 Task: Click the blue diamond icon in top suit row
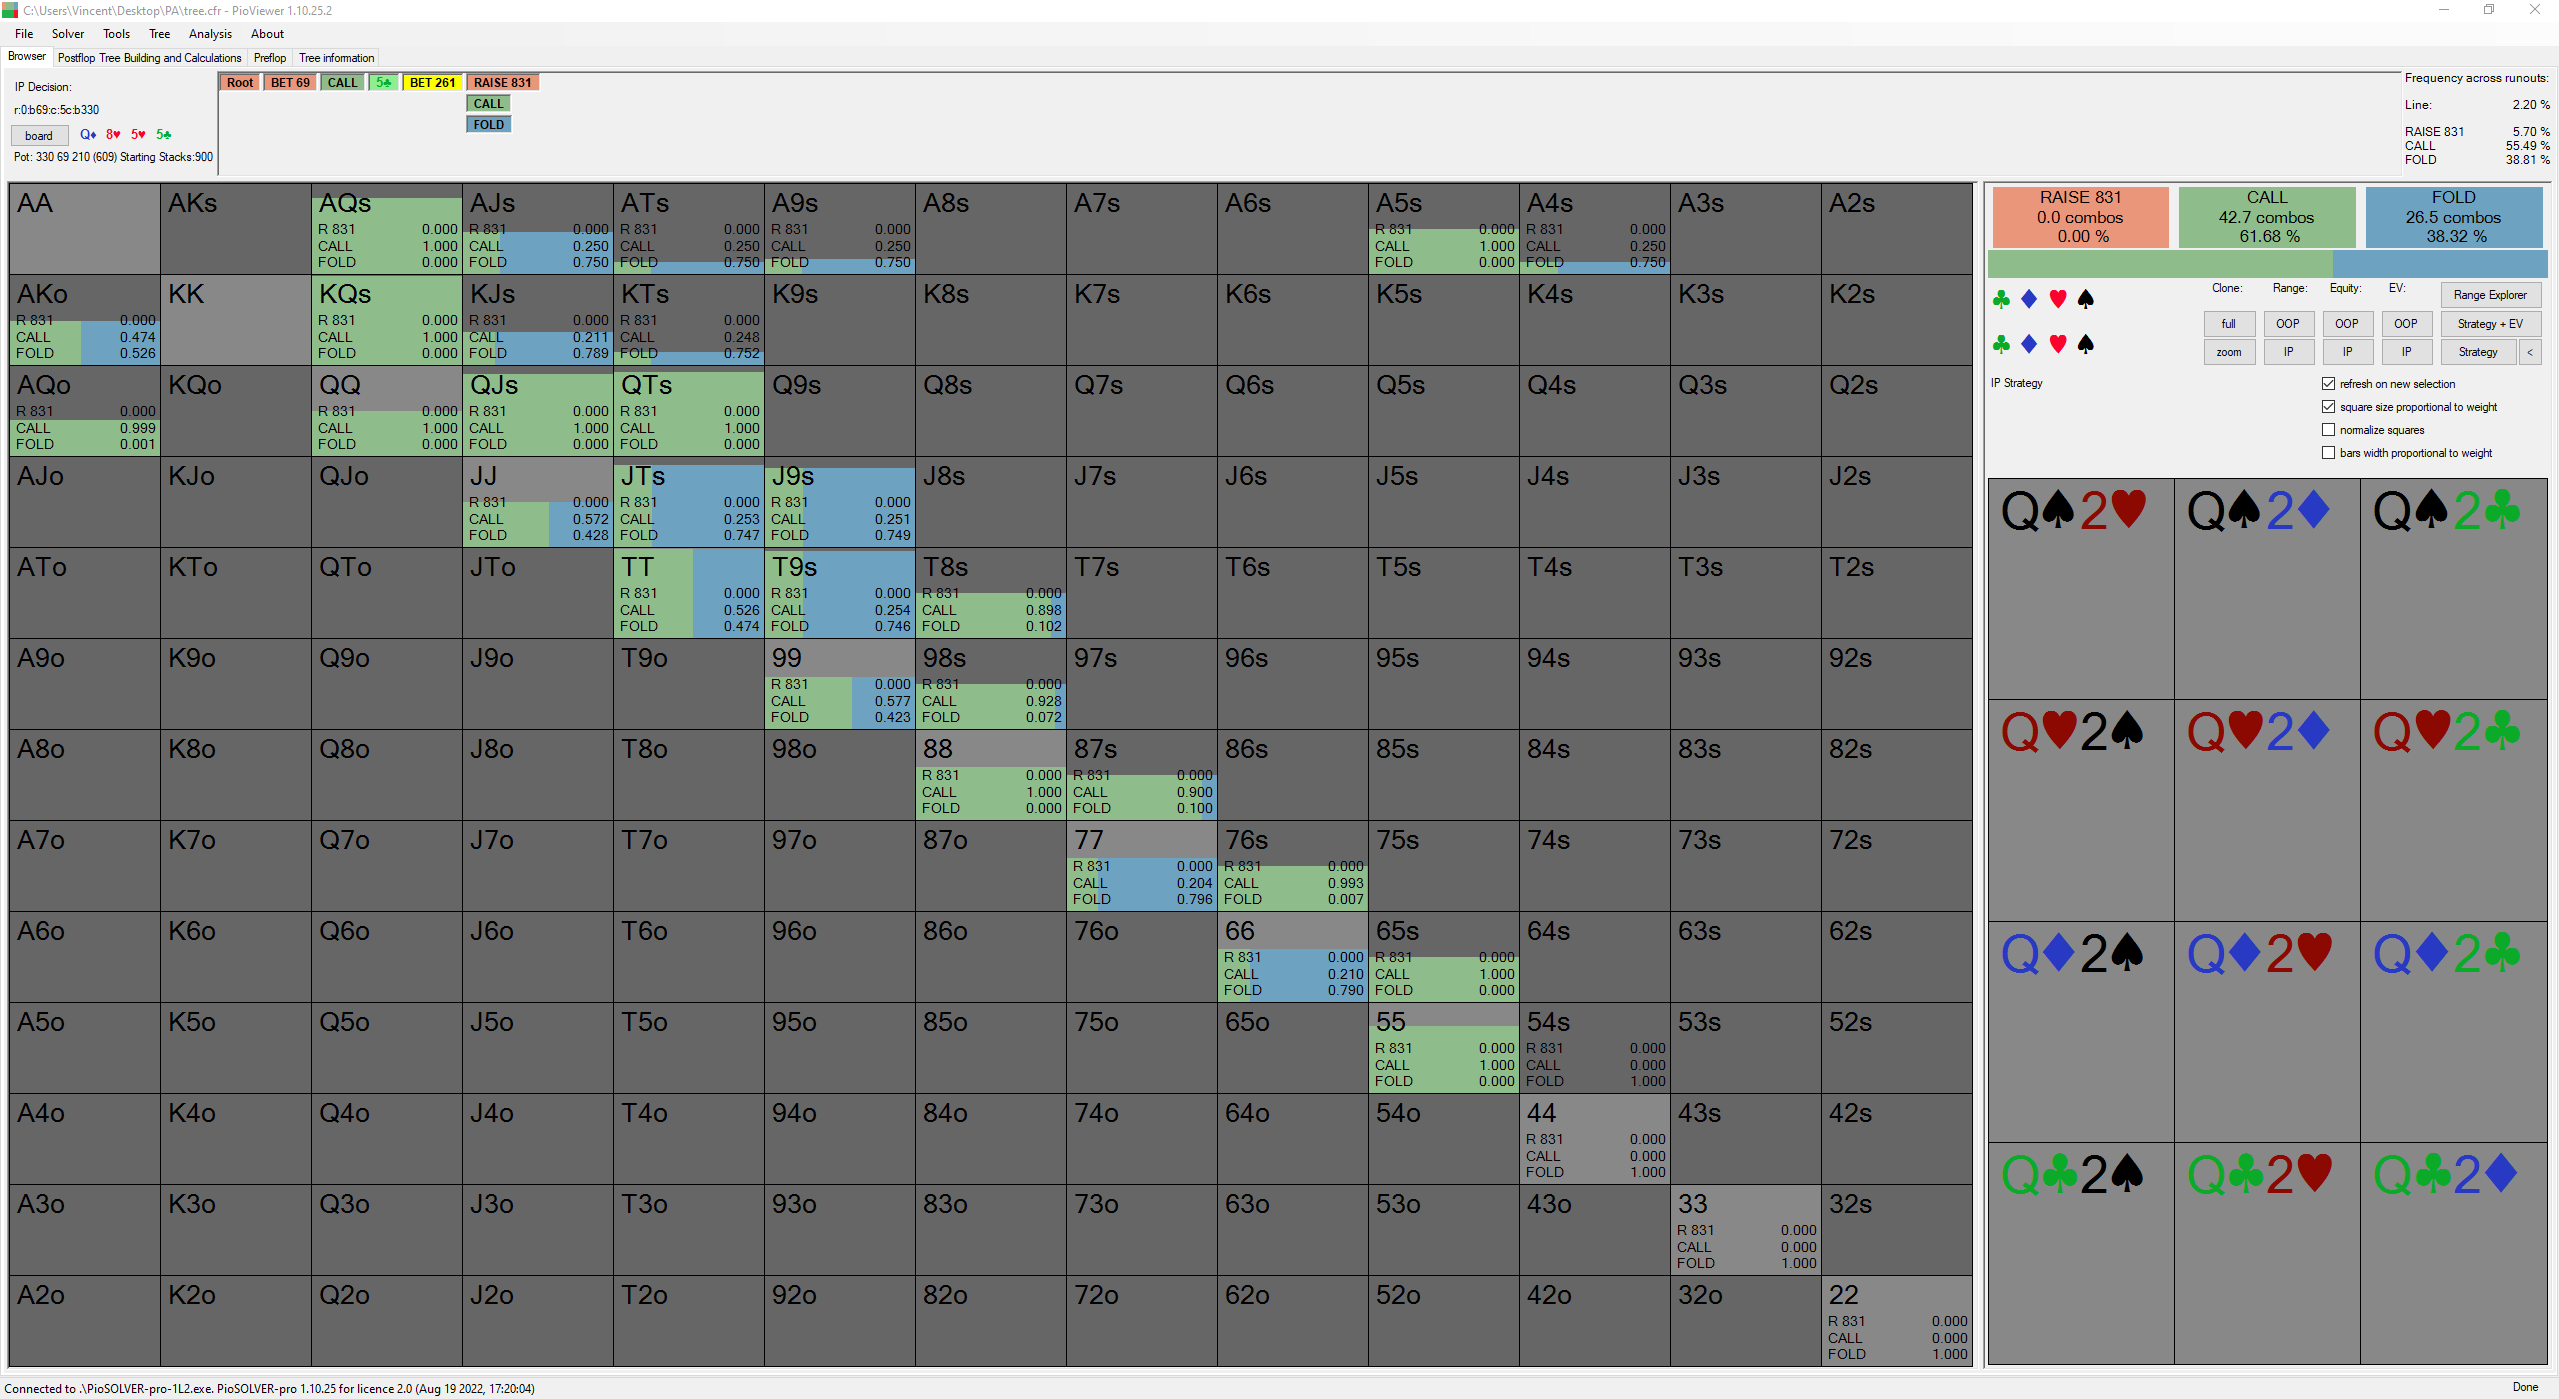click(x=2029, y=299)
